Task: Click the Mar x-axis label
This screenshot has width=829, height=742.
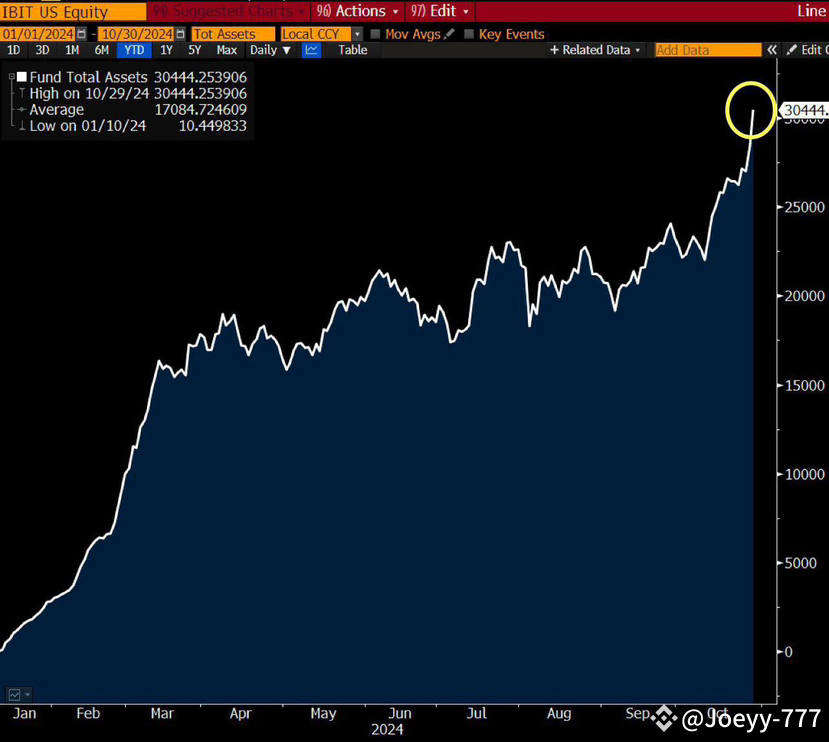Action: pos(162,713)
